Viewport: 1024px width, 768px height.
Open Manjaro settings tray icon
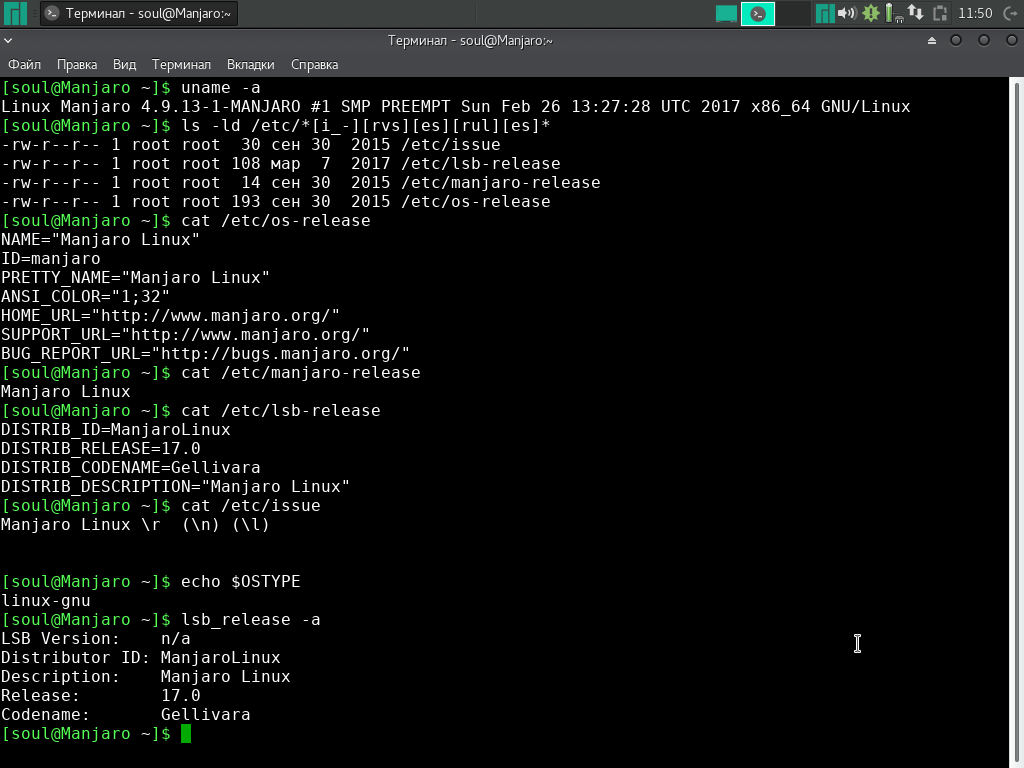825,13
